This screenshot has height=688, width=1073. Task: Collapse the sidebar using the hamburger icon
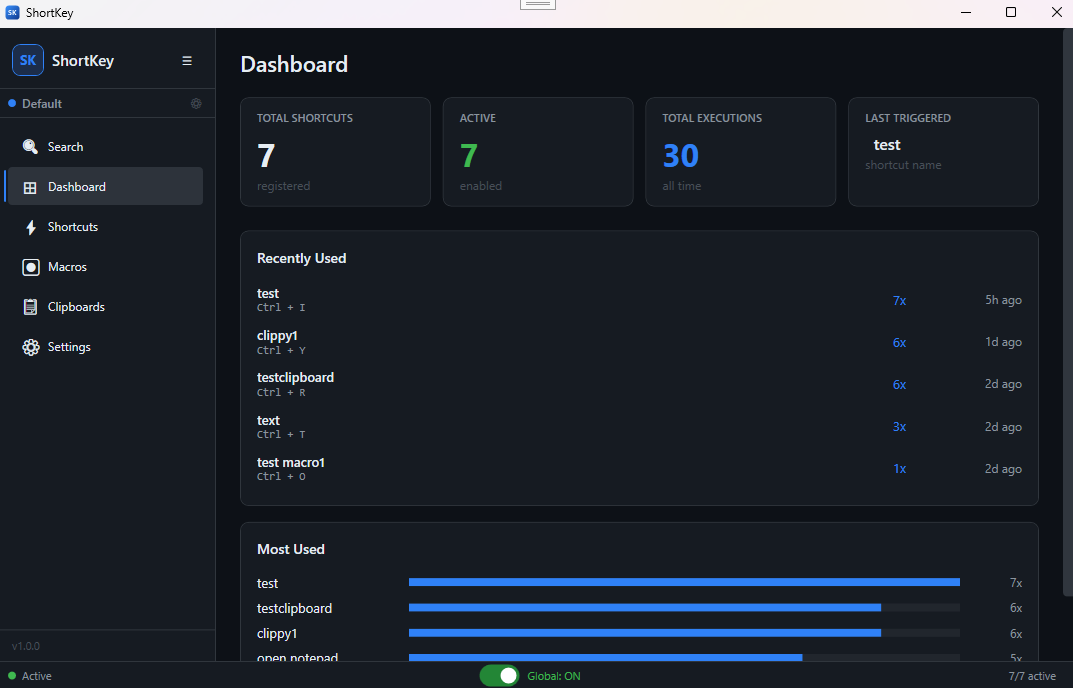tap(187, 60)
